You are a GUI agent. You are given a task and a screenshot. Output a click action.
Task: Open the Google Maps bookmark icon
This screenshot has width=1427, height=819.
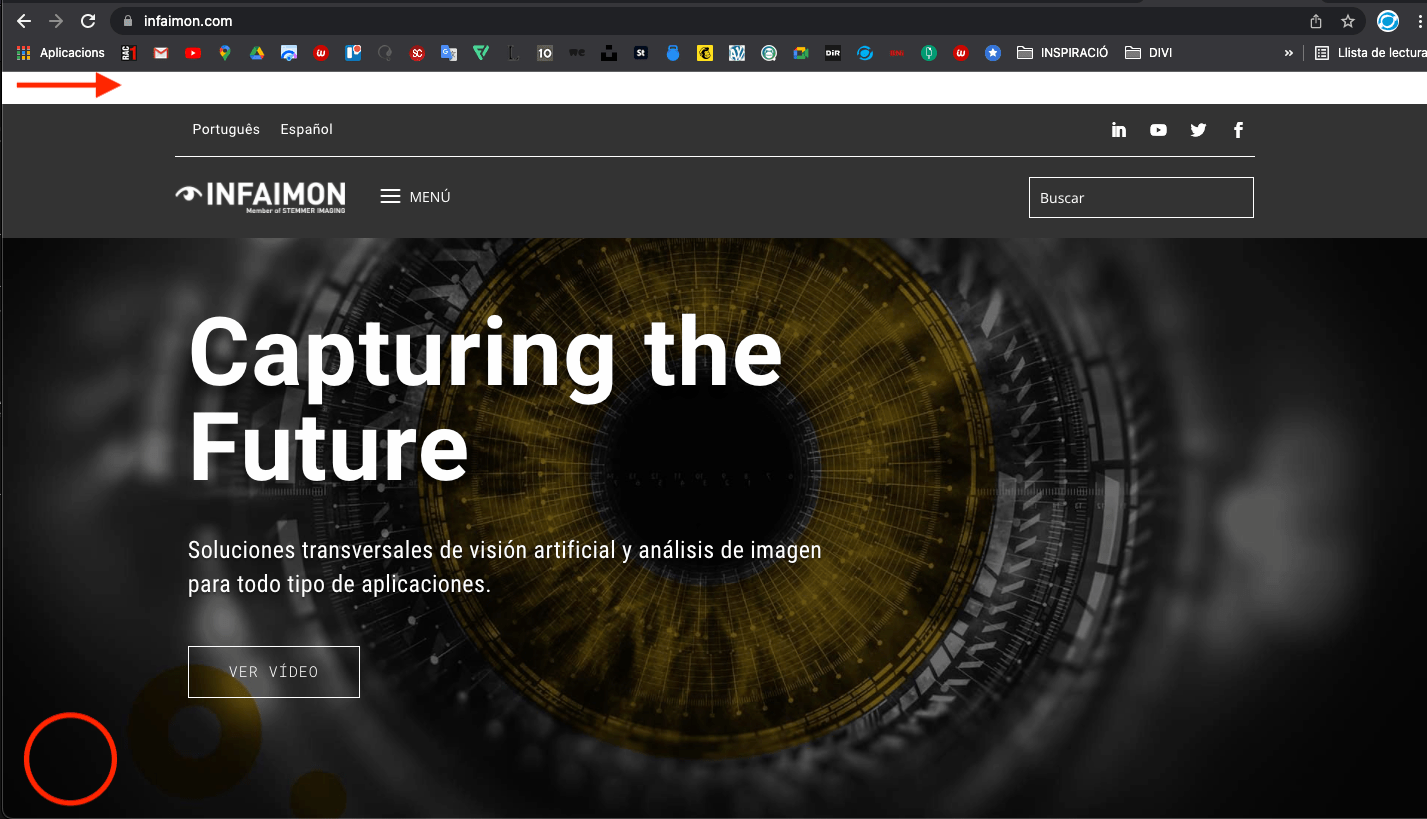(225, 53)
